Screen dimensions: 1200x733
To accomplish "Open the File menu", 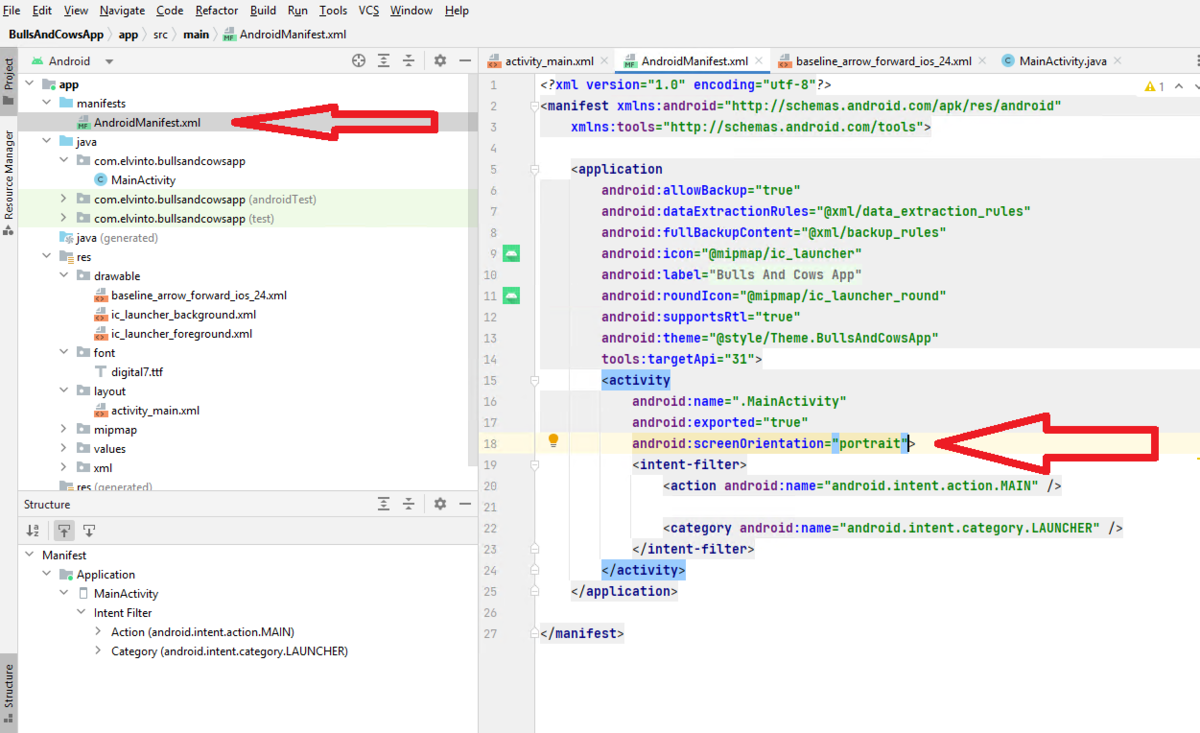I will [12, 10].
